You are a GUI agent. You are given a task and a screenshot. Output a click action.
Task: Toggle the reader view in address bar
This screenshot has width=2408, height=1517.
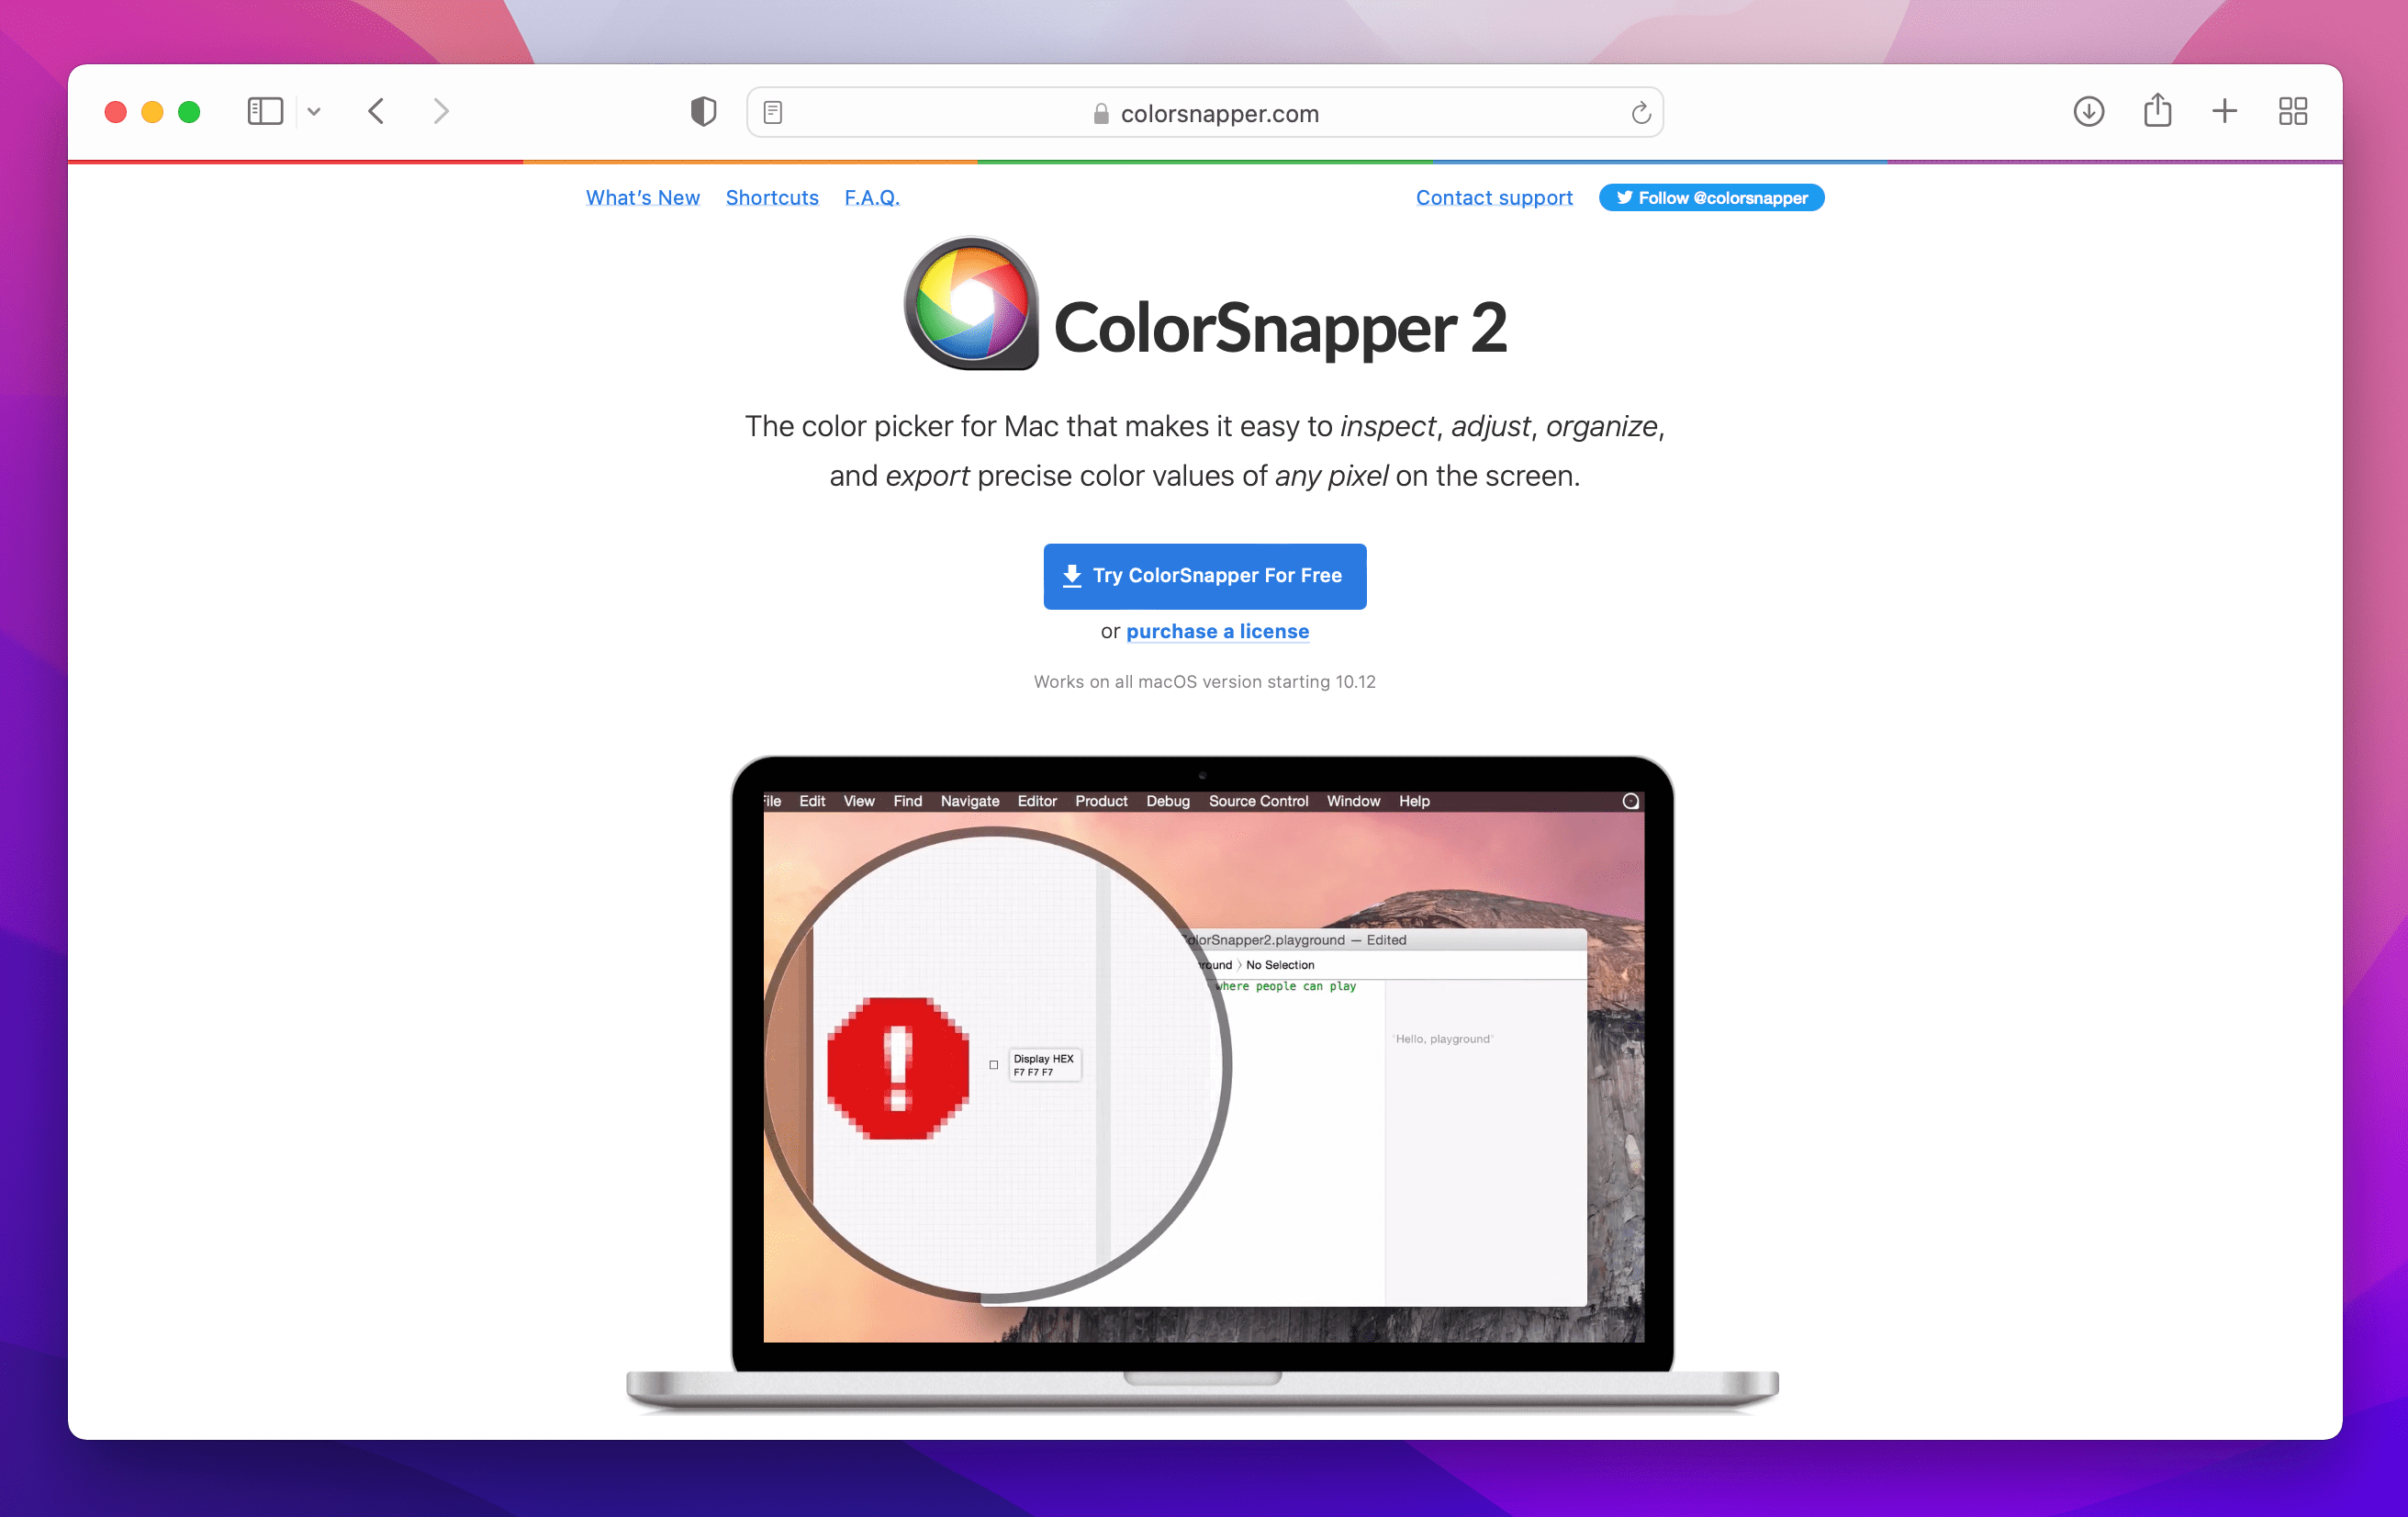click(x=772, y=110)
